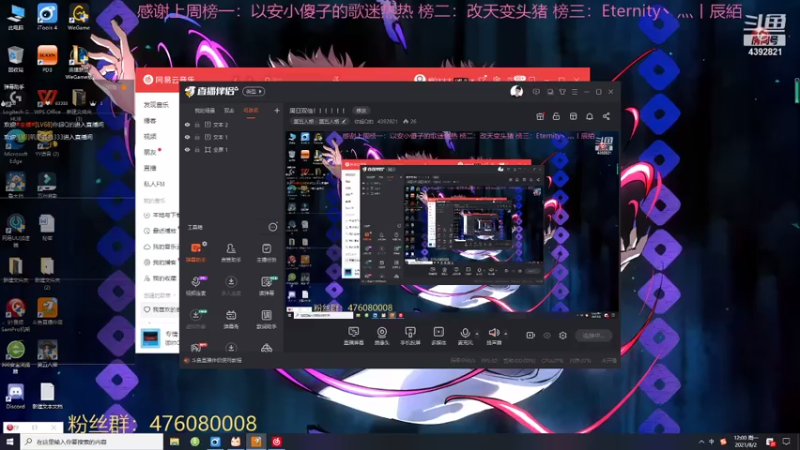Open the phone screen cast source
The image size is (800, 450).
coord(410,336)
